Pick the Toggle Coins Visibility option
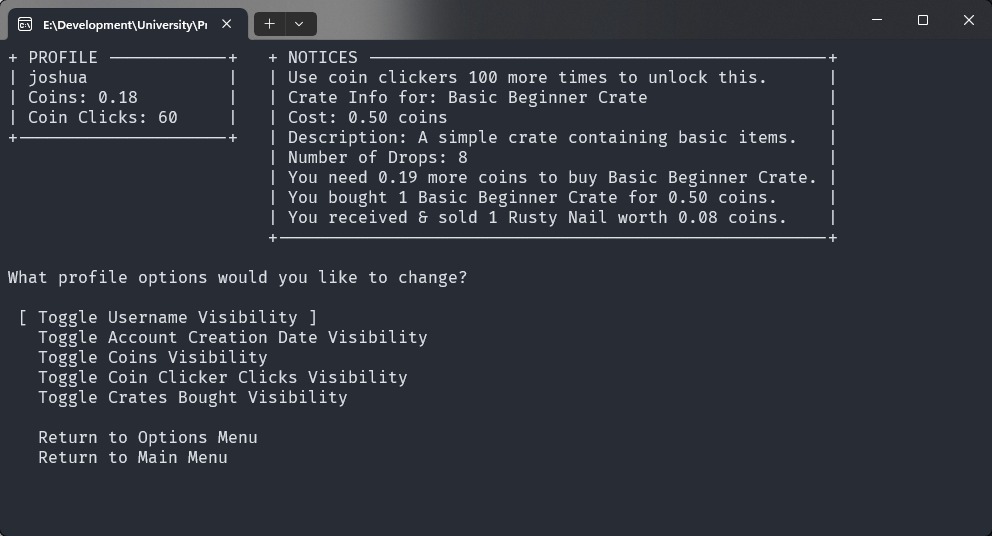Viewport: 992px width, 536px height. pyautogui.click(x=152, y=357)
